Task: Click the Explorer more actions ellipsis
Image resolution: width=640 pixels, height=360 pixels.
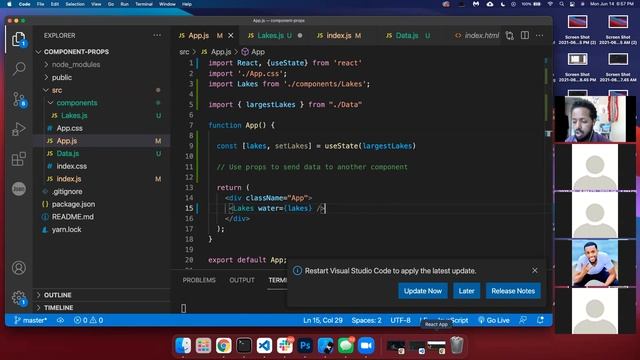Action: click(157, 36)
